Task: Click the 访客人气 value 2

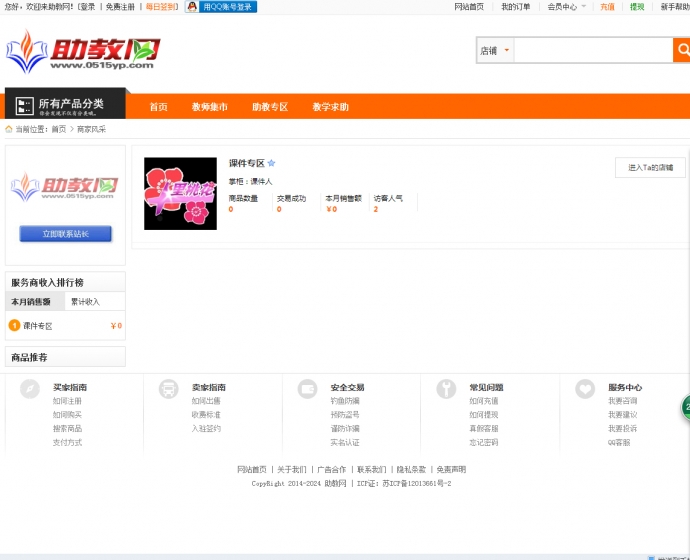Action: click(x=376, y=209)
